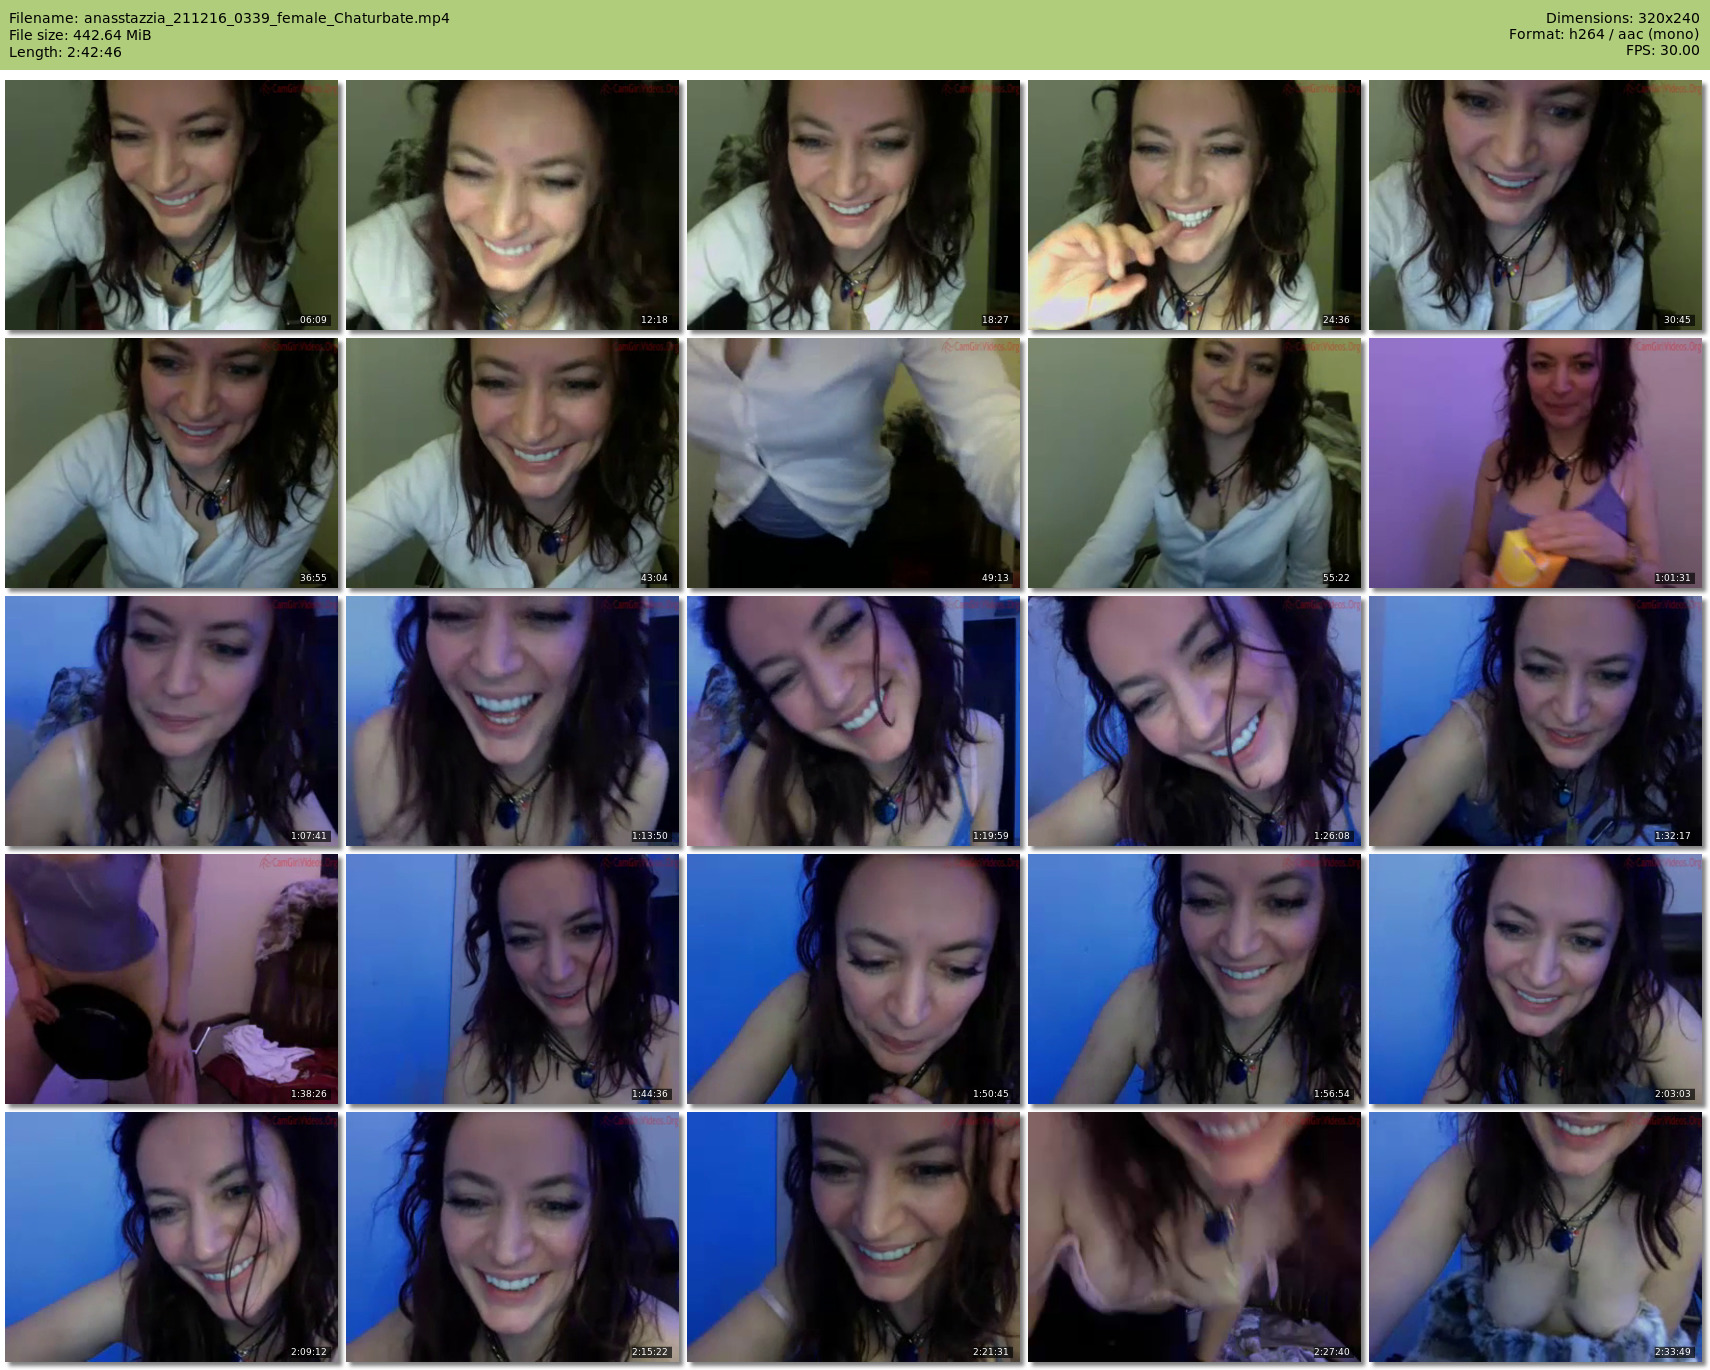Open the thumbnail at 18:27

(x=853, y=205)
